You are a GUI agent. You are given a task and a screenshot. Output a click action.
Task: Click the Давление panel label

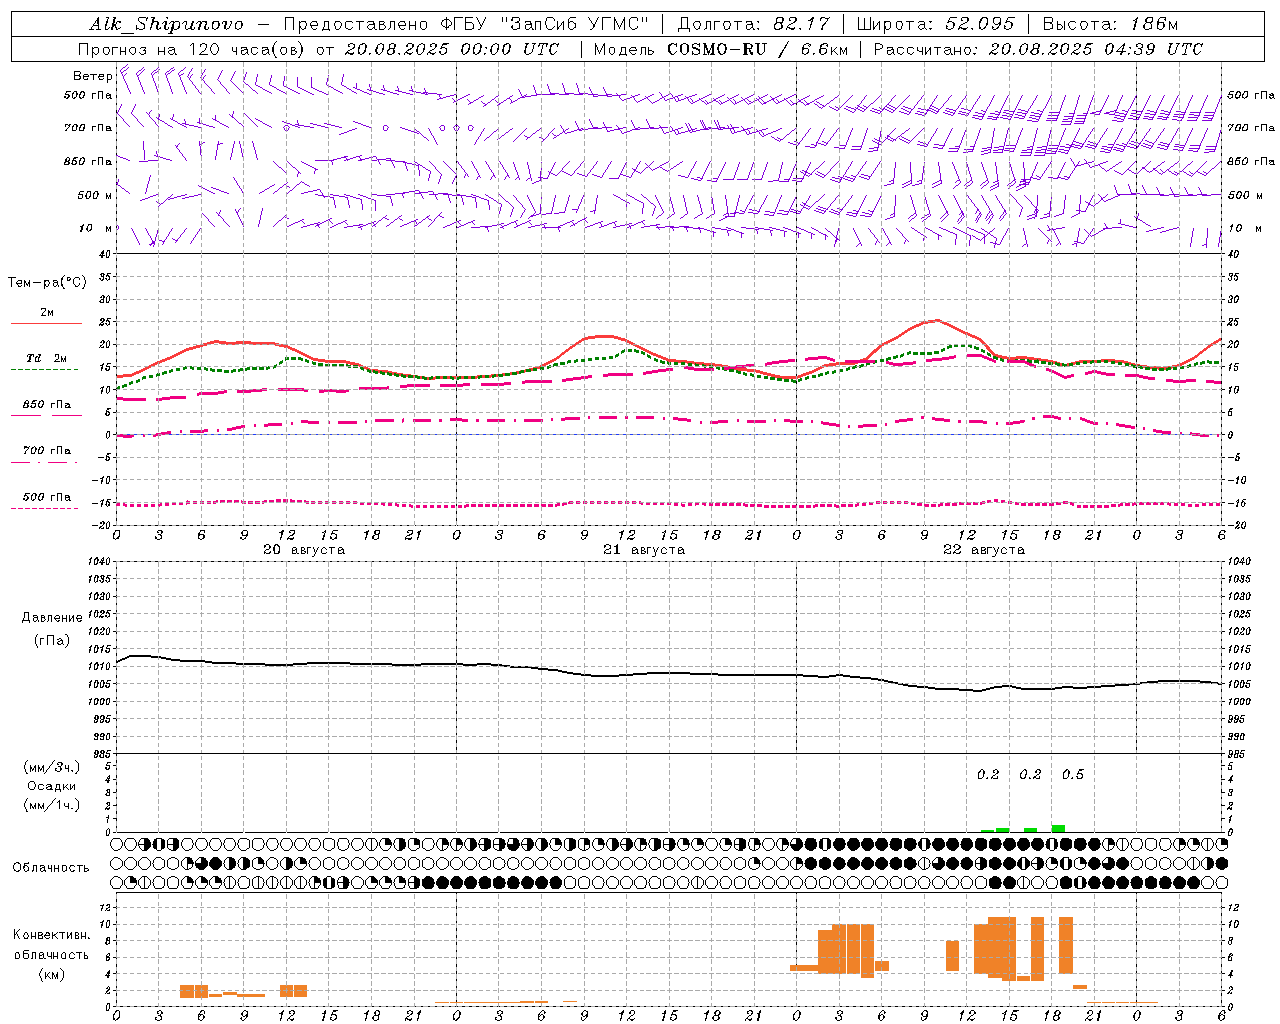click(x=52, y=618)
